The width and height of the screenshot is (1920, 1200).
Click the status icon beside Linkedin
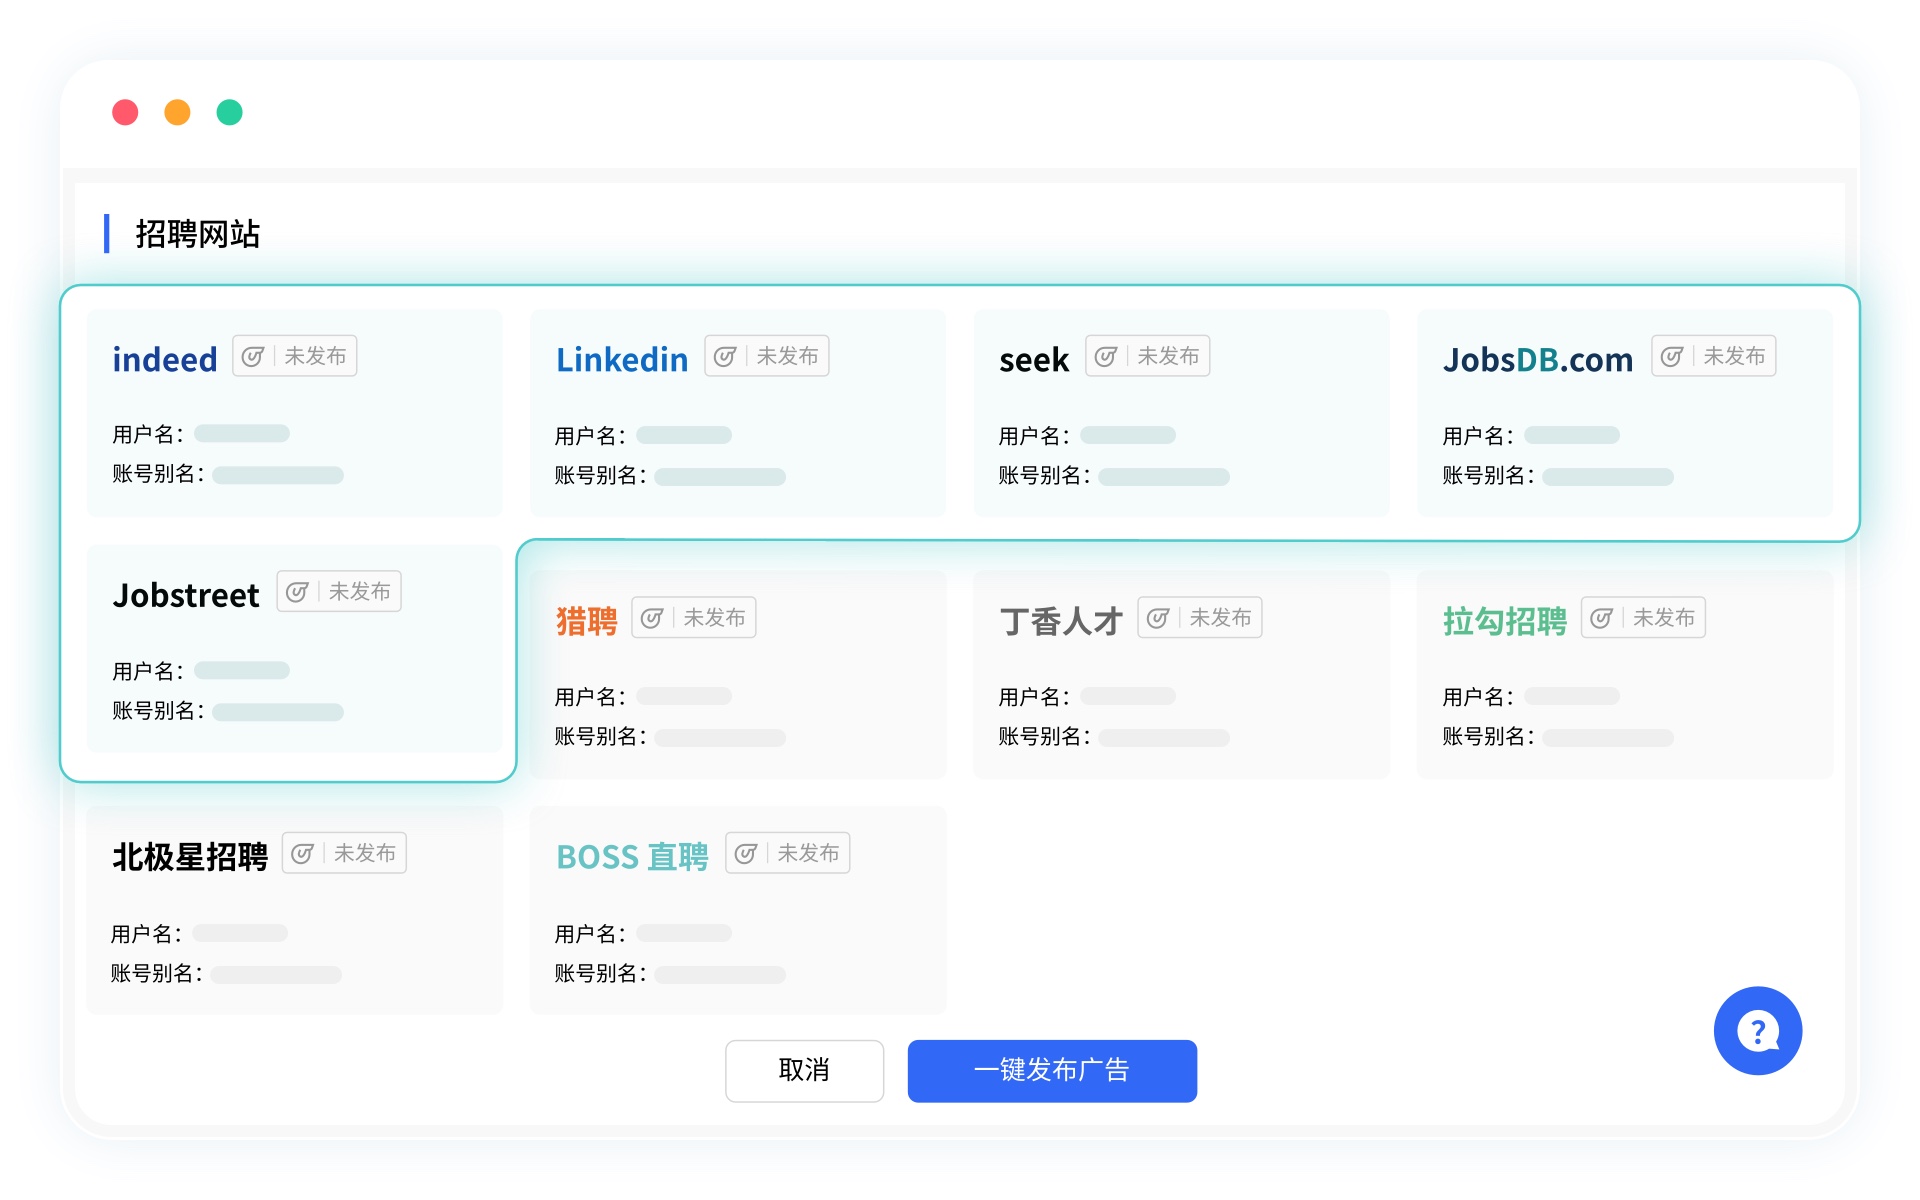coord(725,357)
